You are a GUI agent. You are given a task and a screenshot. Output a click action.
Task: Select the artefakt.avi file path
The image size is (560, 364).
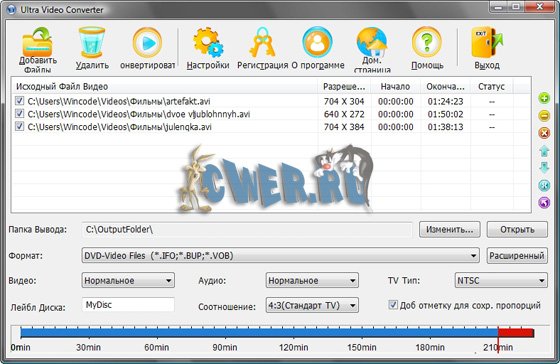point(119,101)
